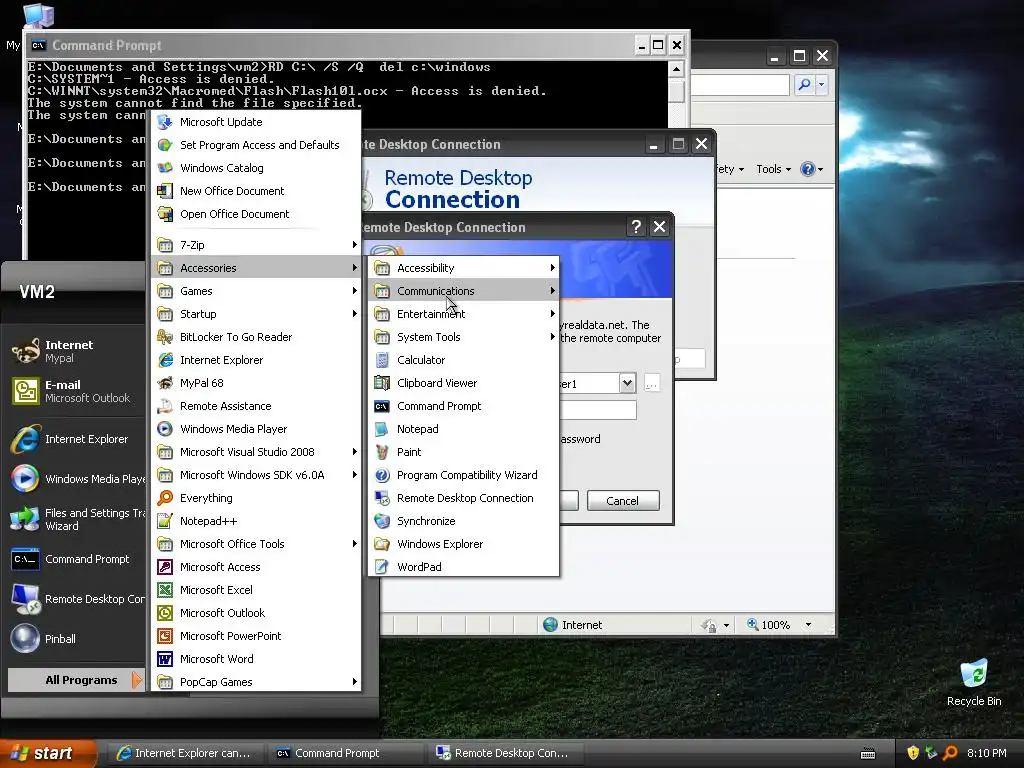Open Windows Catalog entry
Screen dimensions: 1024x768
[256, 168]
